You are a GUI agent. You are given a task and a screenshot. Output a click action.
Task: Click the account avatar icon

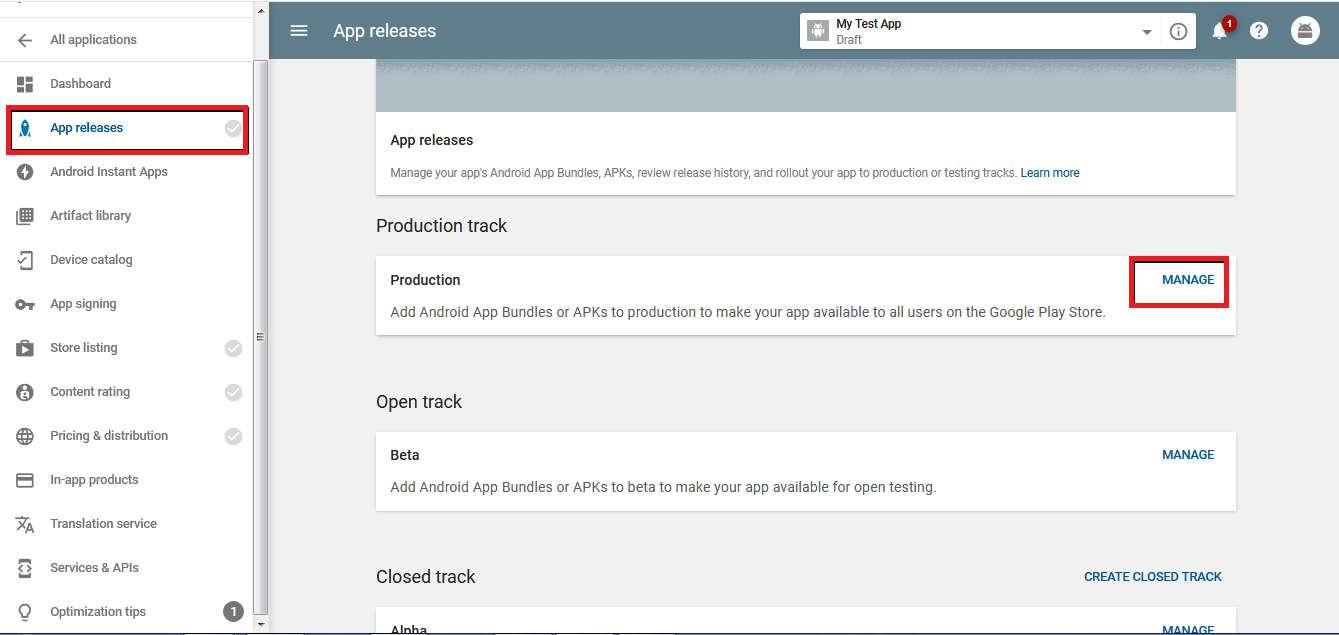pyautogui.click(x=1305, y=31)
